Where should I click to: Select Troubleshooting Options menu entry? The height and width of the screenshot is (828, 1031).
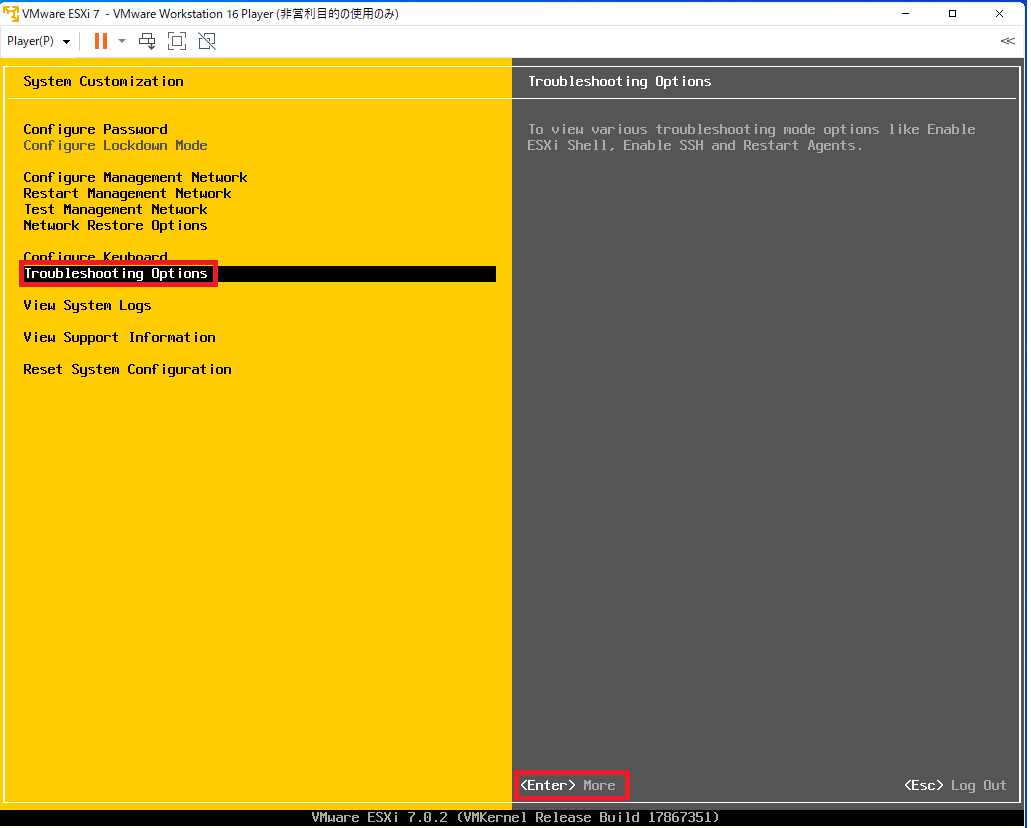(117, 273)
